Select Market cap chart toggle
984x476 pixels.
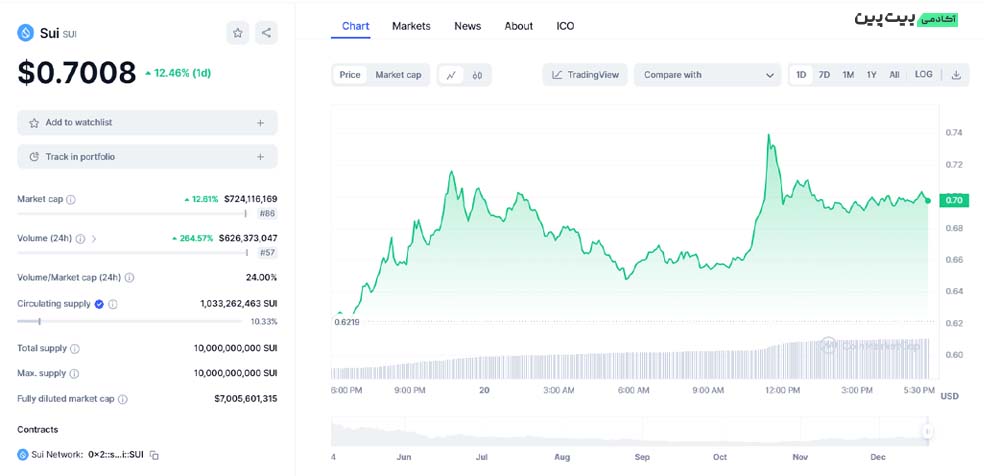click(x=398, y=75)
